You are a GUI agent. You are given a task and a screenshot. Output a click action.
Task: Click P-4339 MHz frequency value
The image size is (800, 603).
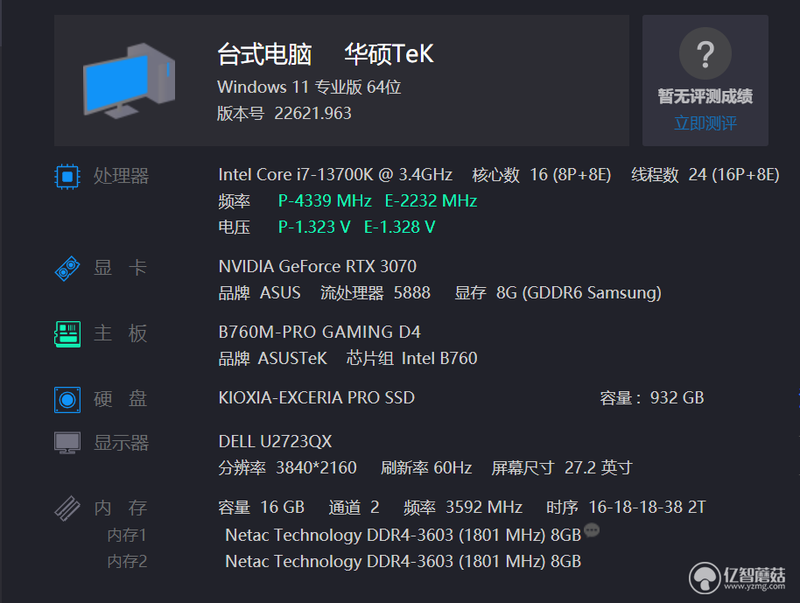point(324,201)
